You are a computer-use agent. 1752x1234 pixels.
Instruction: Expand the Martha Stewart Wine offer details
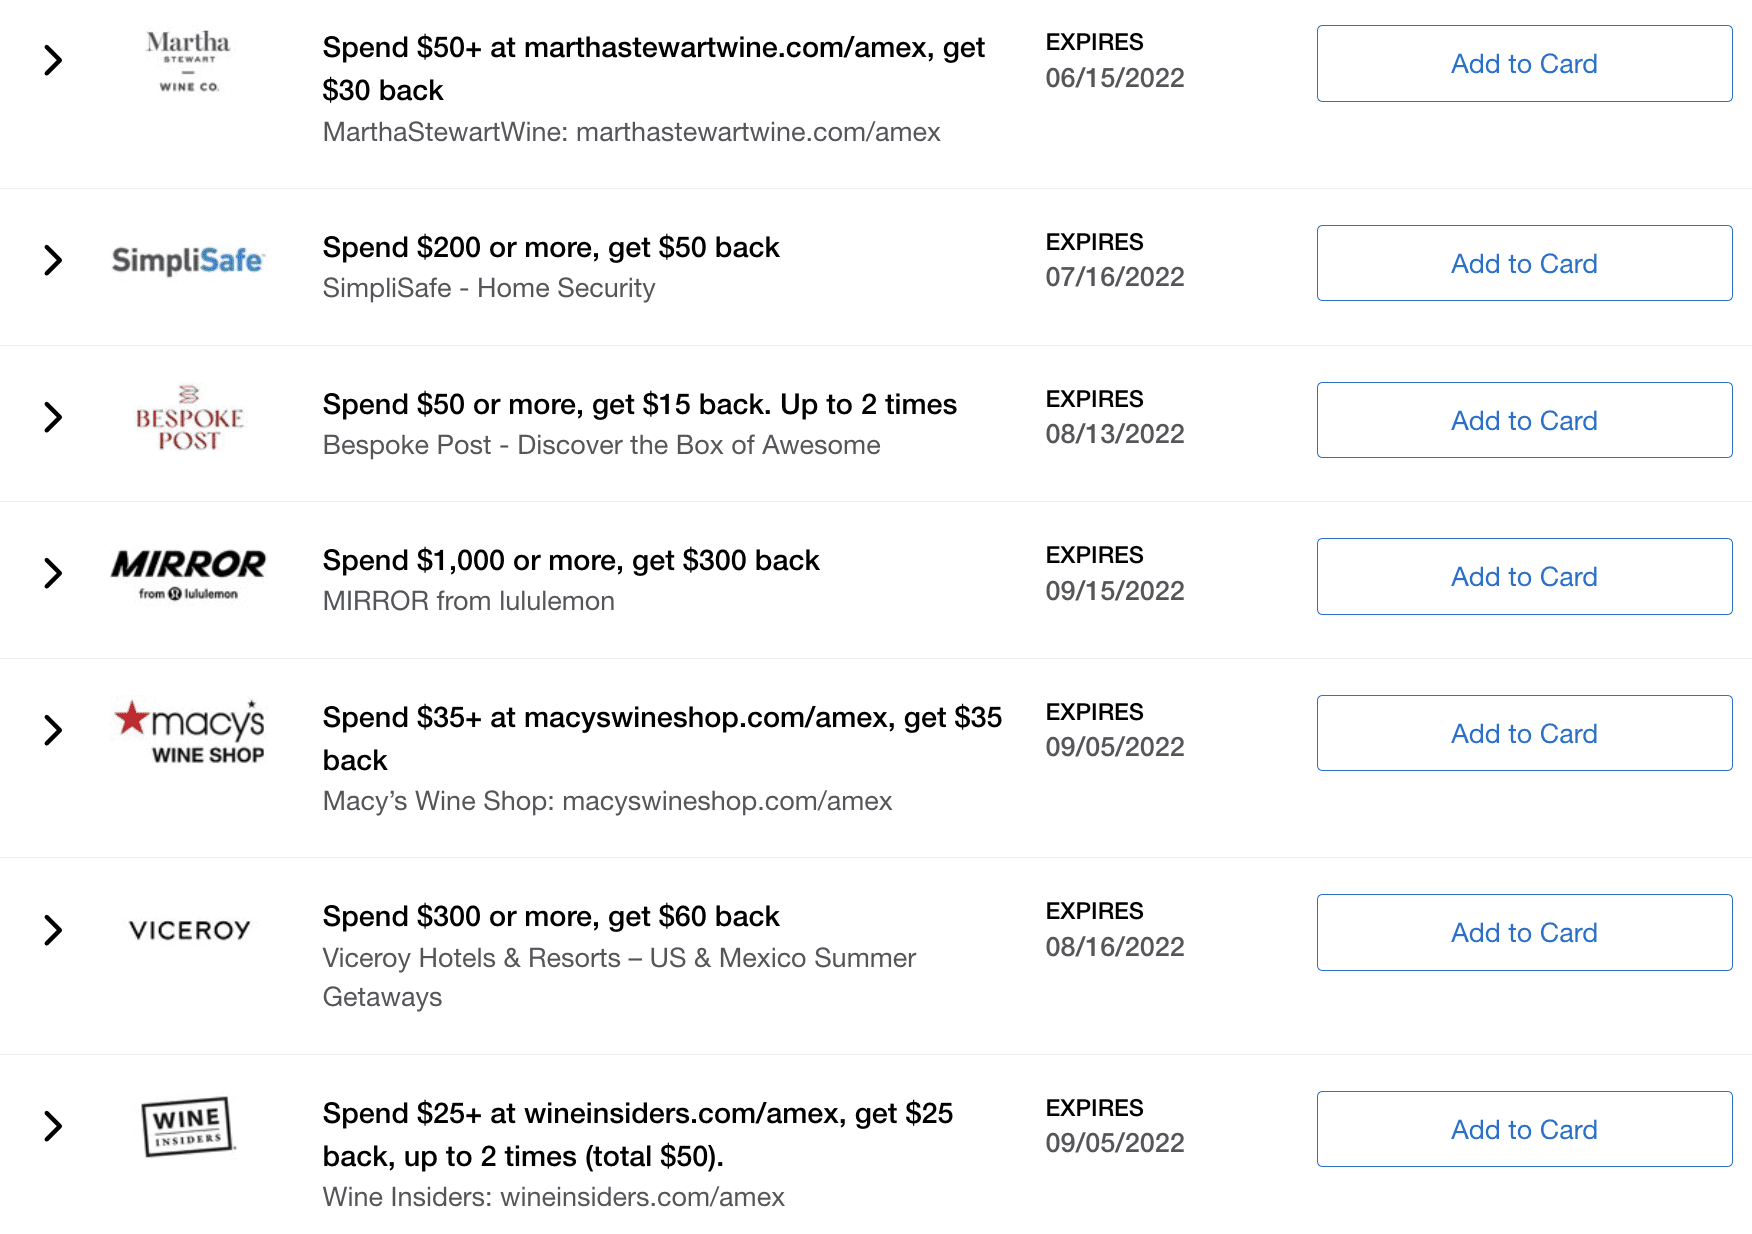pyautogui.click(x=54, y=61)
